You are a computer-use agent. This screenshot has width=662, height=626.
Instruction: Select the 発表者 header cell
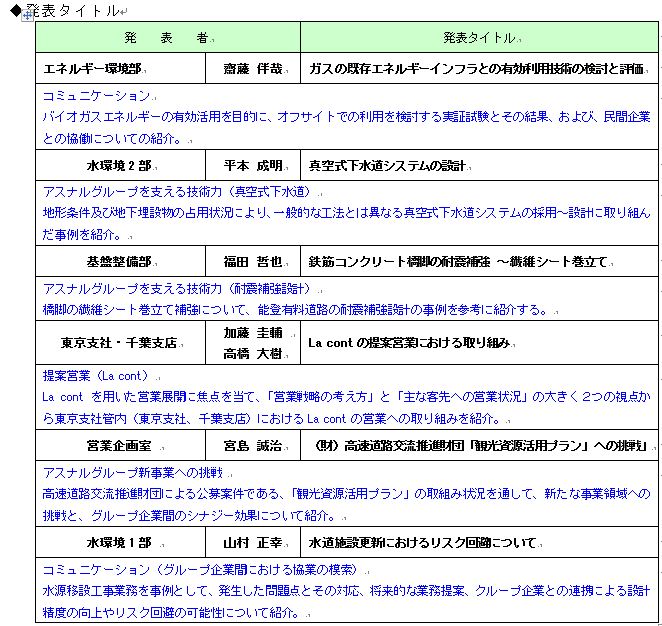click(168, 38)
